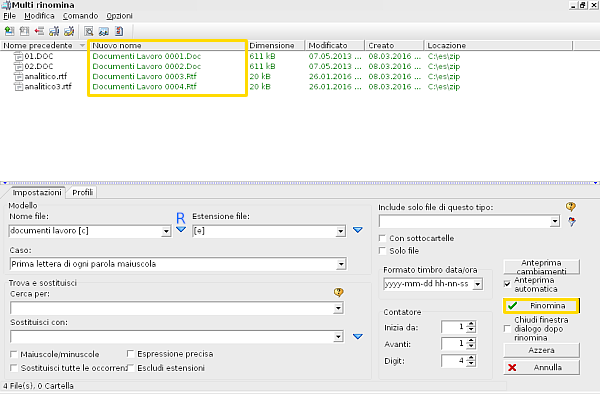Click the pin icon next to file type field
The width and height of the screenshot is (600, 394).
pos(572,221)
